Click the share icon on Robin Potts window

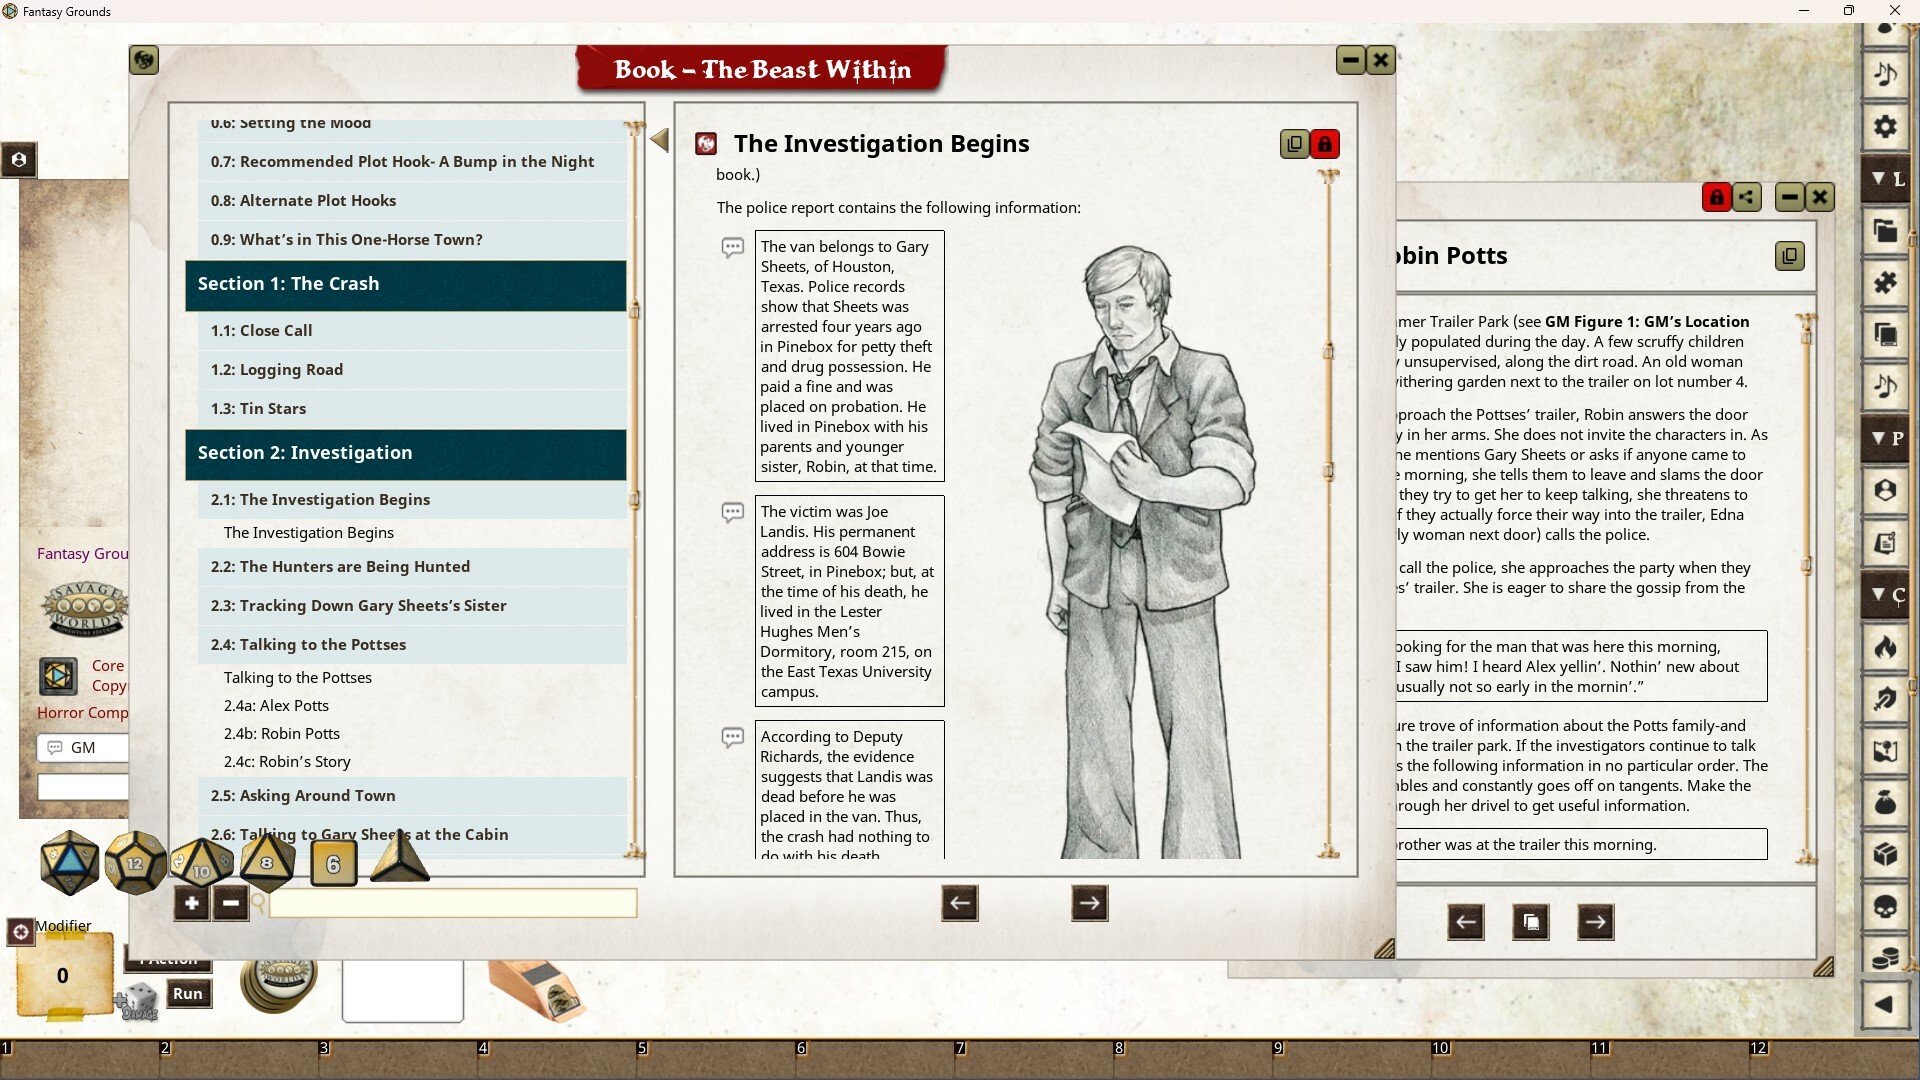tap(1747, 197)
